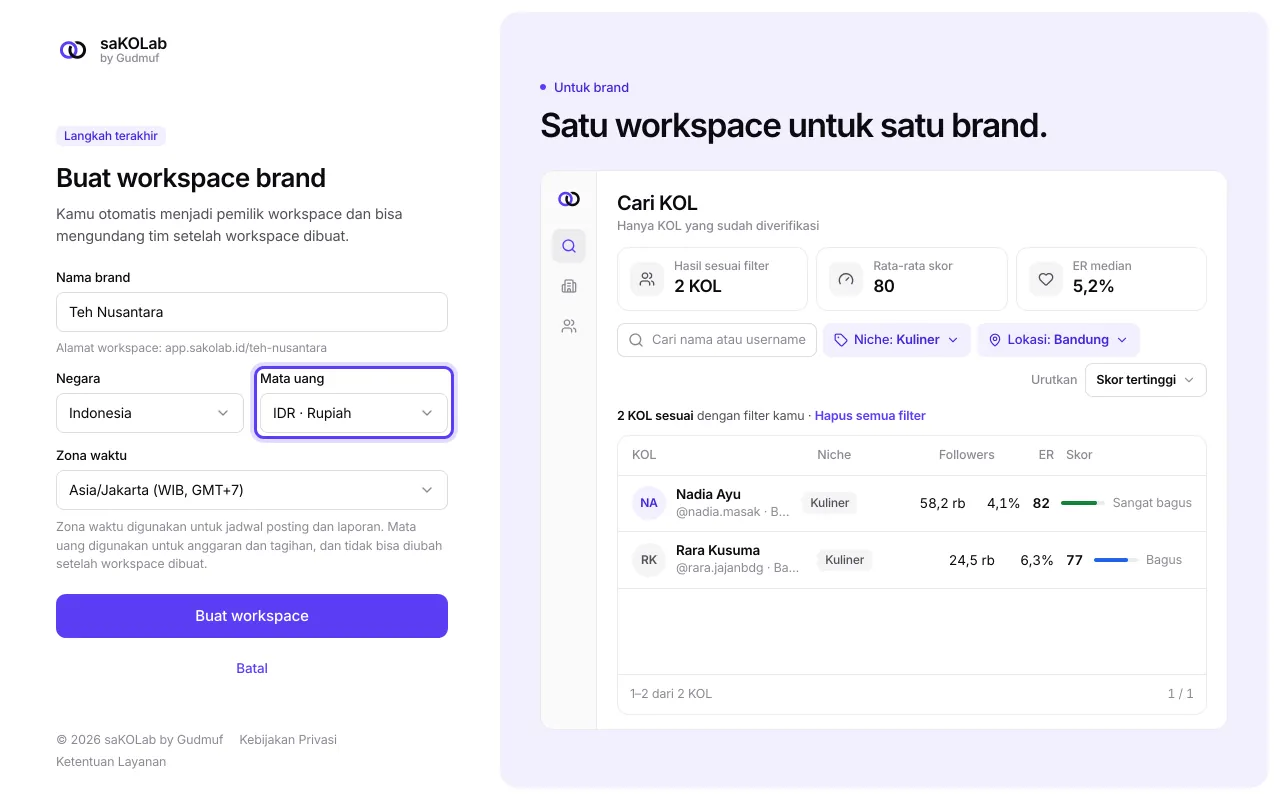
Task: Click the Untuk brand label
Action: 591,88
